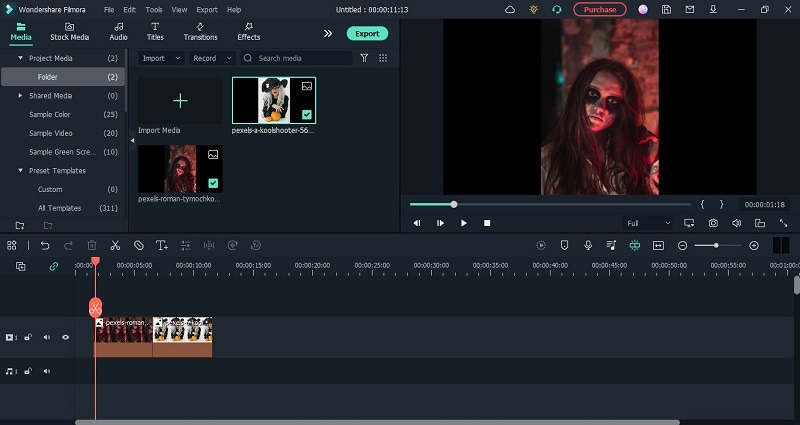Open the Titles tab
Viewport: 800px width, 425px height.
click(155, 32)
